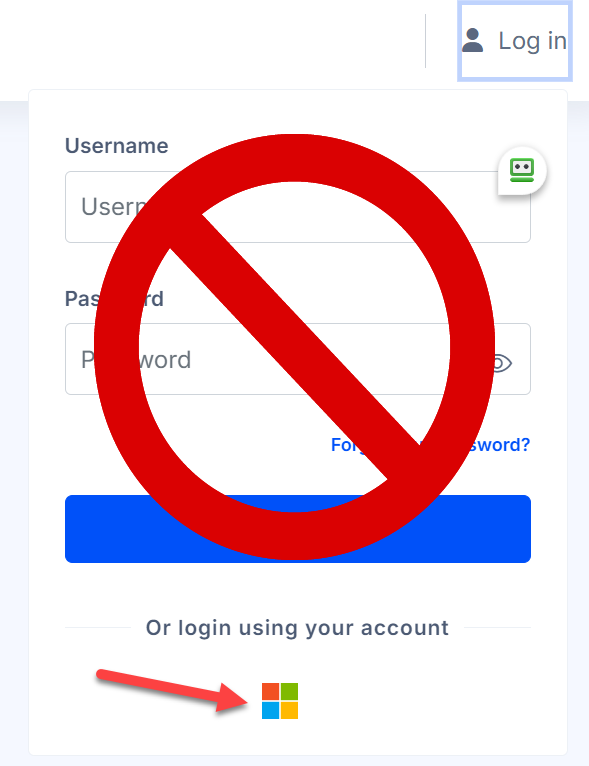Click the "Or login using your account" text
This screenshot has width=589, height=766.
[297, 628]
